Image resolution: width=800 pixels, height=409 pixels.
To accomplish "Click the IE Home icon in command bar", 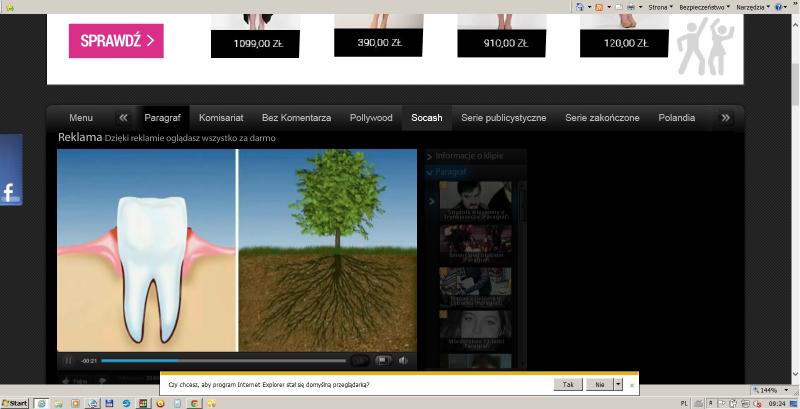I will [x=581, y=6].
